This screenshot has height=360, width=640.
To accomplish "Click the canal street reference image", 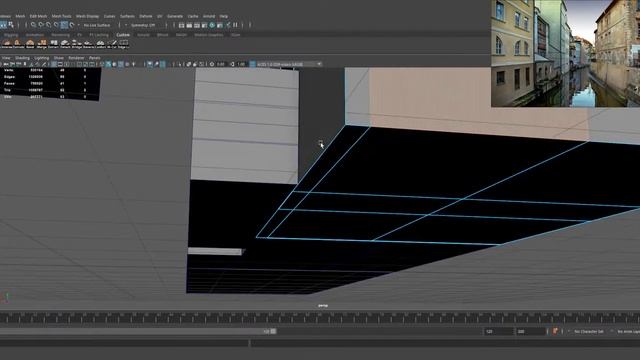I will tap(565, 53).
